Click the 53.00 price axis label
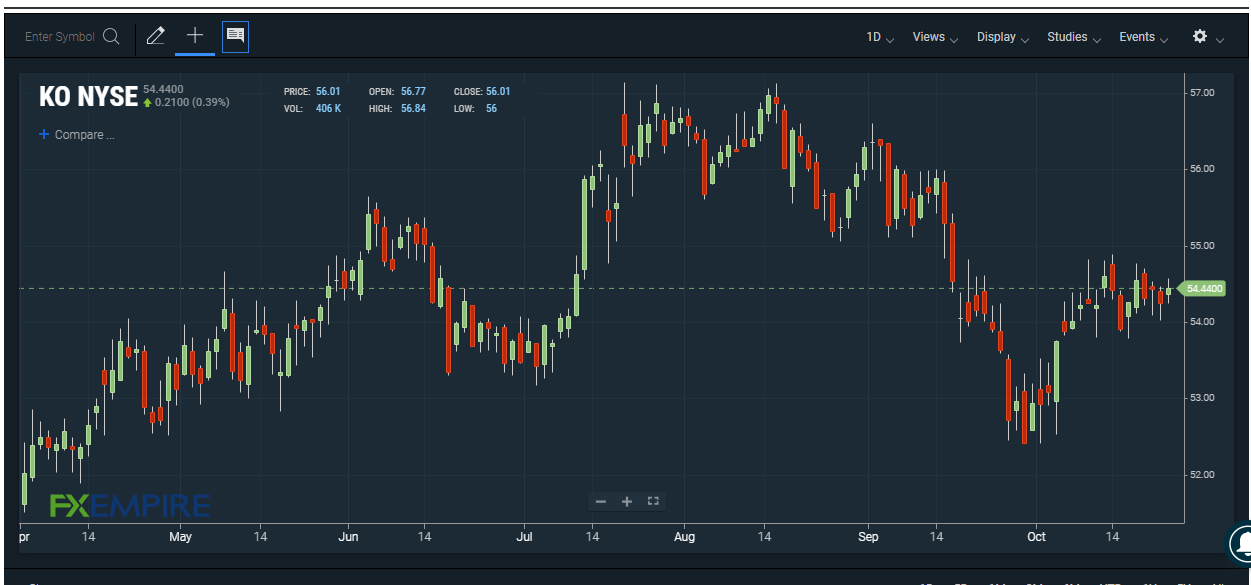 point(1202,398)
